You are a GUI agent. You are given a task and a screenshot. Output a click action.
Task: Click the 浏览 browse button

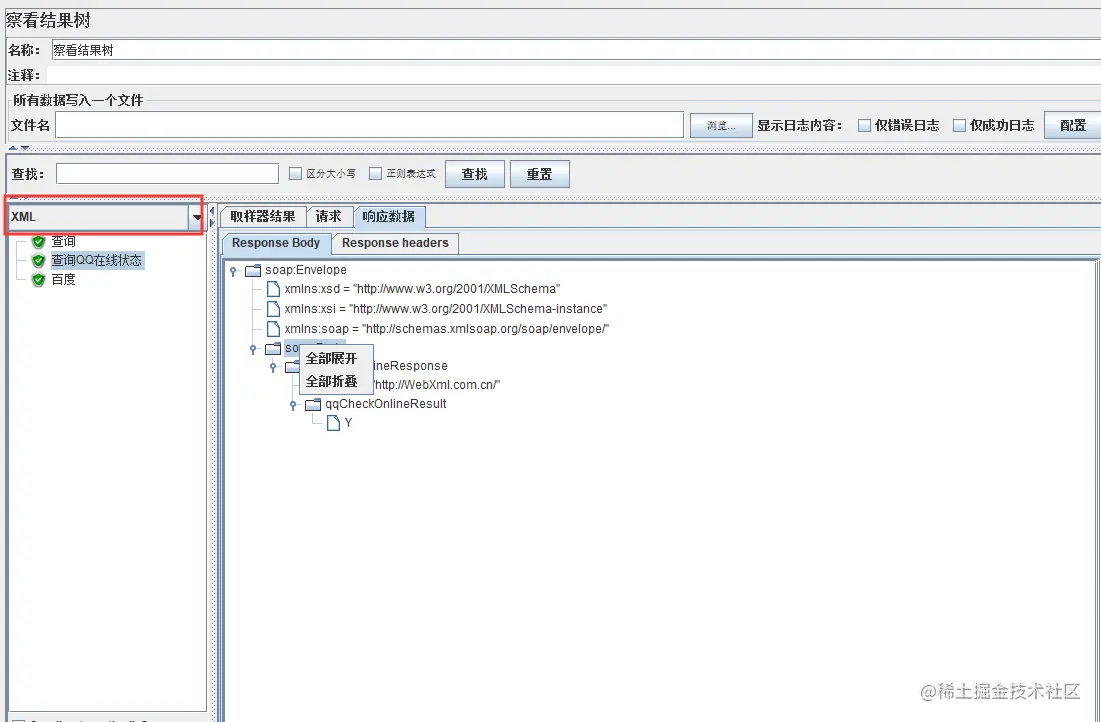pos(721,126)
